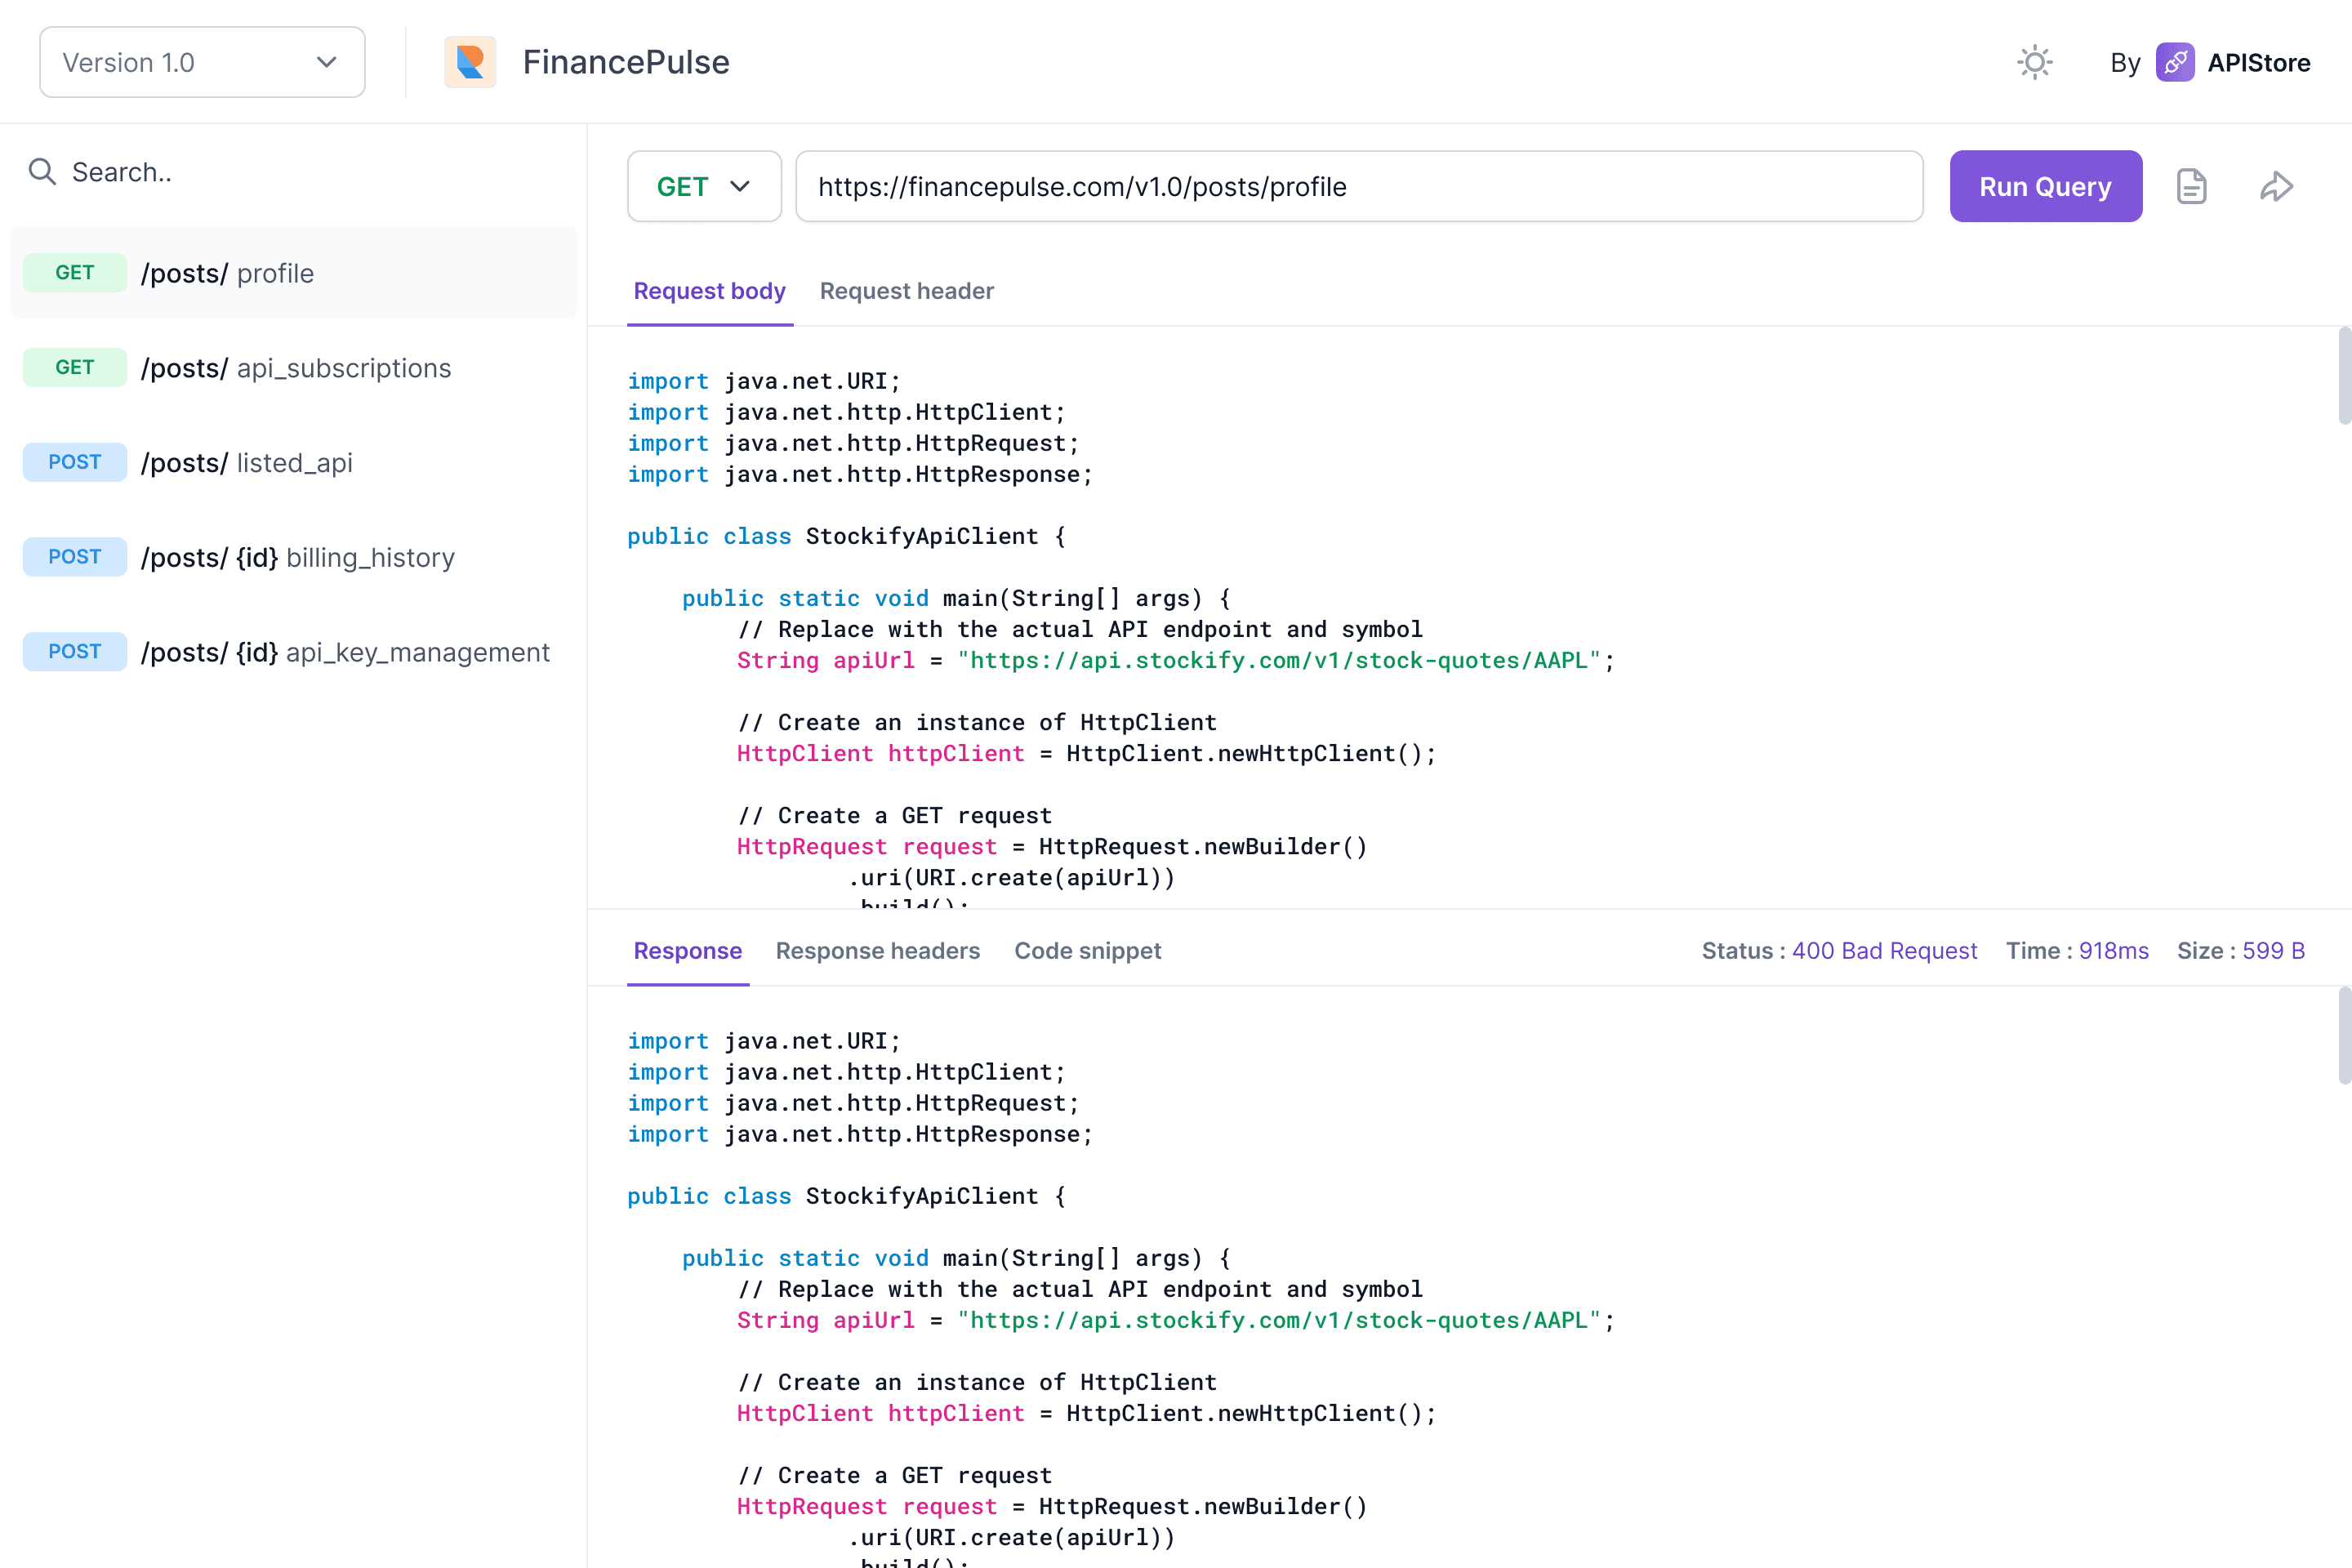Open the Response headers tab

click(x=877, y=951)
